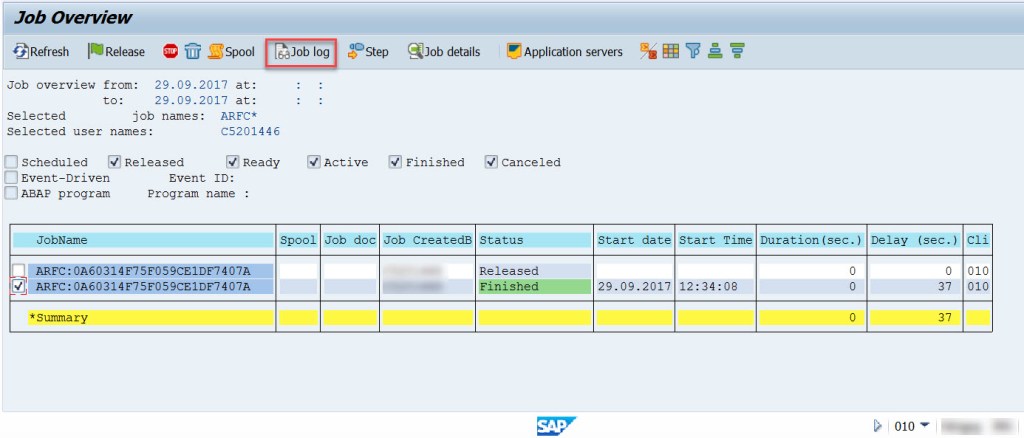Click the JobName column header
Screen dimensions: 1024x438
(143, 240)
